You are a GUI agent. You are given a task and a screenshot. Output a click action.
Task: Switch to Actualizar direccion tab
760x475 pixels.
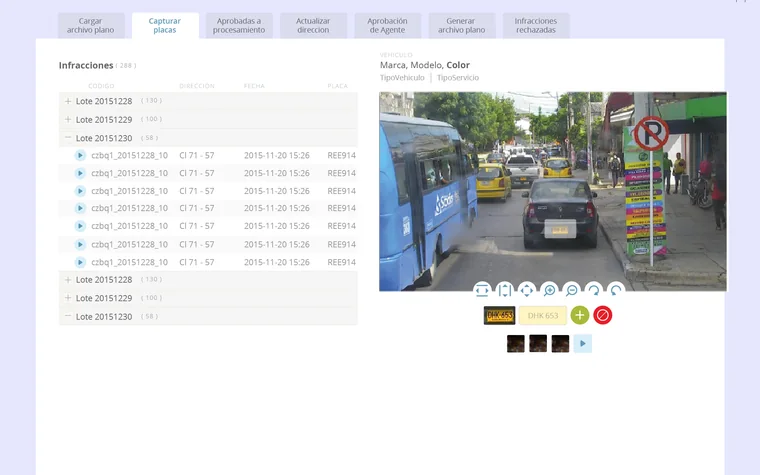coord(313,26)
